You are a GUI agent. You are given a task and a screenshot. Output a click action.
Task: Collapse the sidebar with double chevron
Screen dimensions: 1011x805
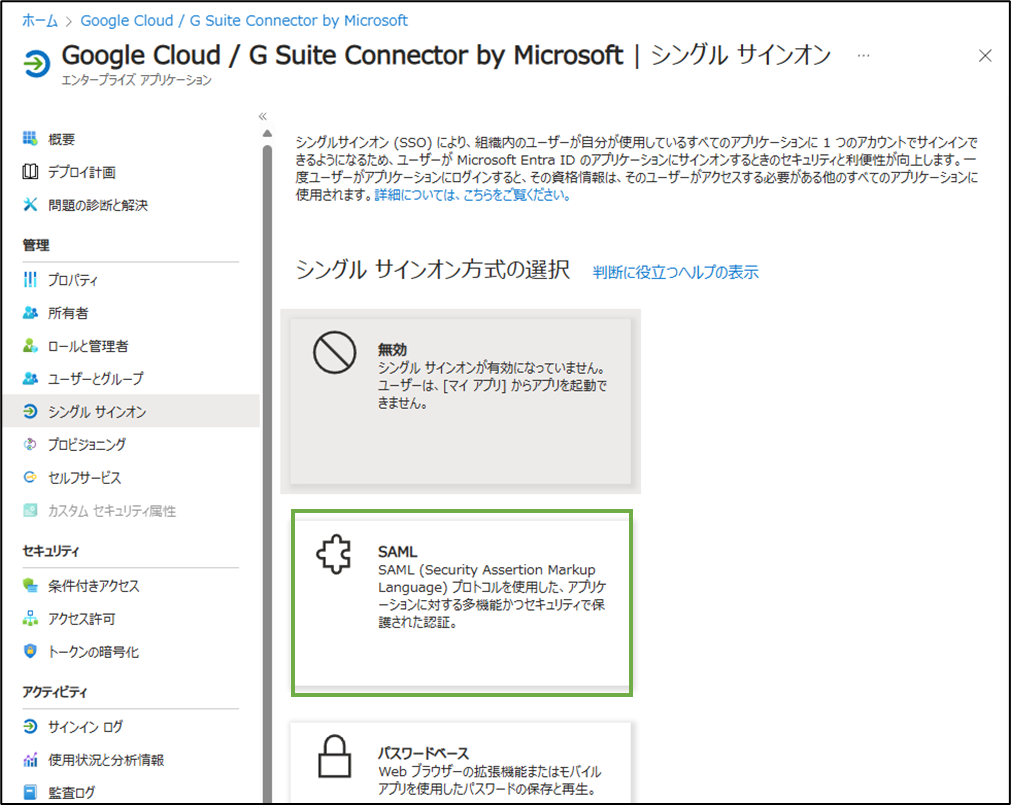pos(262,116)
